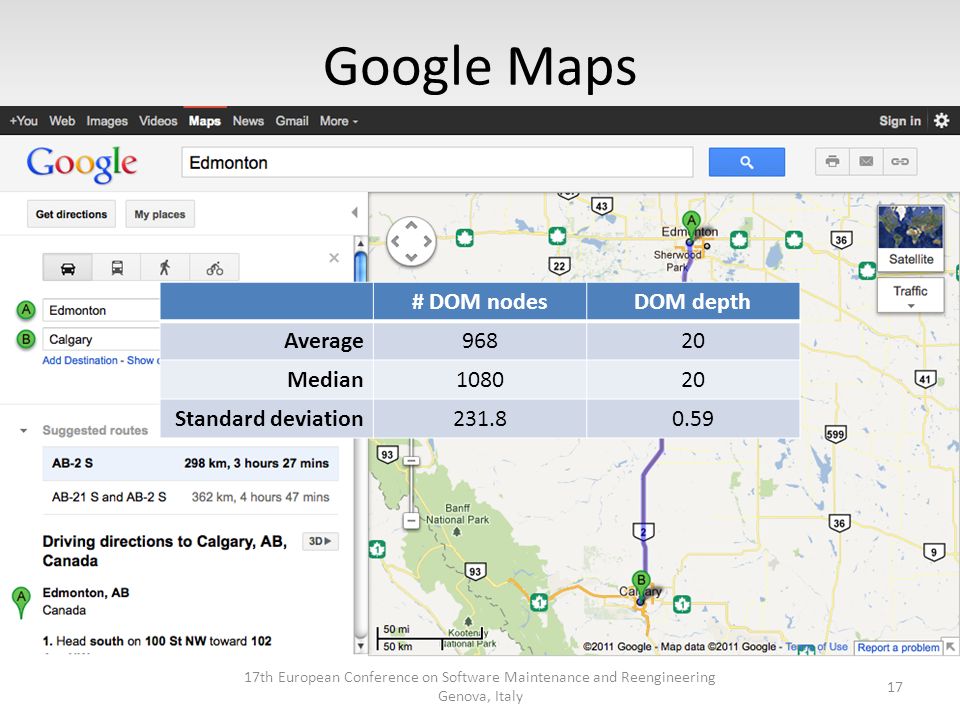Open the News menu item
Viewport: 960px width, 720px height.
[x=248, y=121]
